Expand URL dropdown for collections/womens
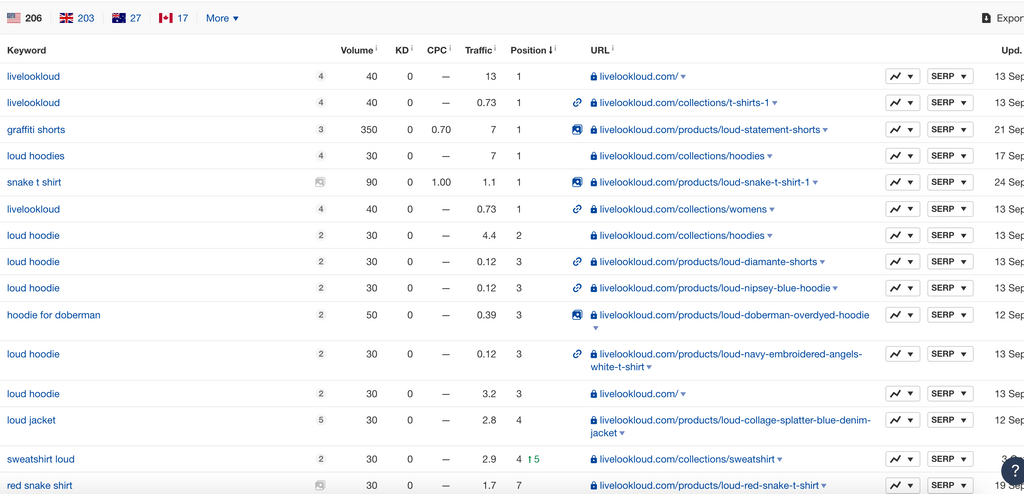 [x=772, y=210]
